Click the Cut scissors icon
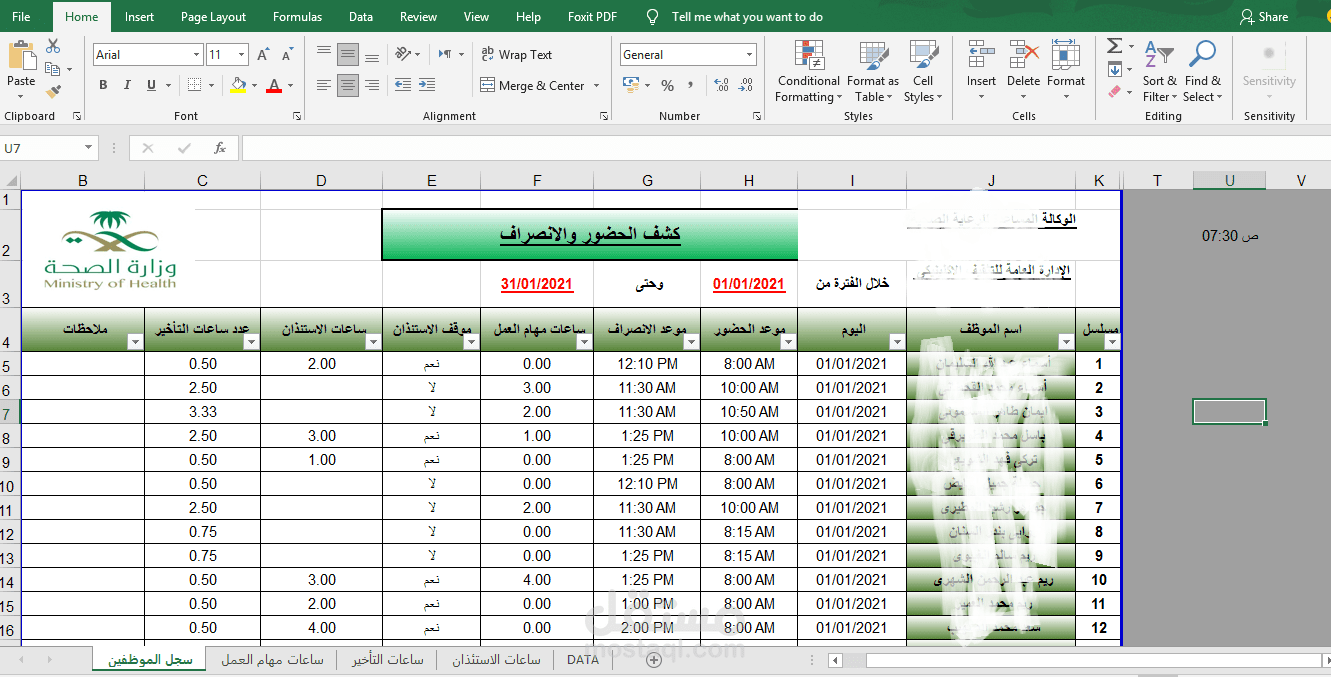Viewport: 1331px width, 677px height. click(x=53, y=46)
